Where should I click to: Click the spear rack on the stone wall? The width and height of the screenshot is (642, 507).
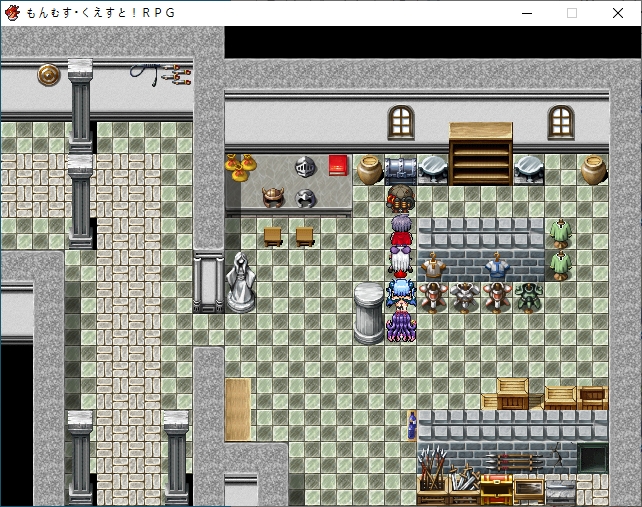coord(514,461)
